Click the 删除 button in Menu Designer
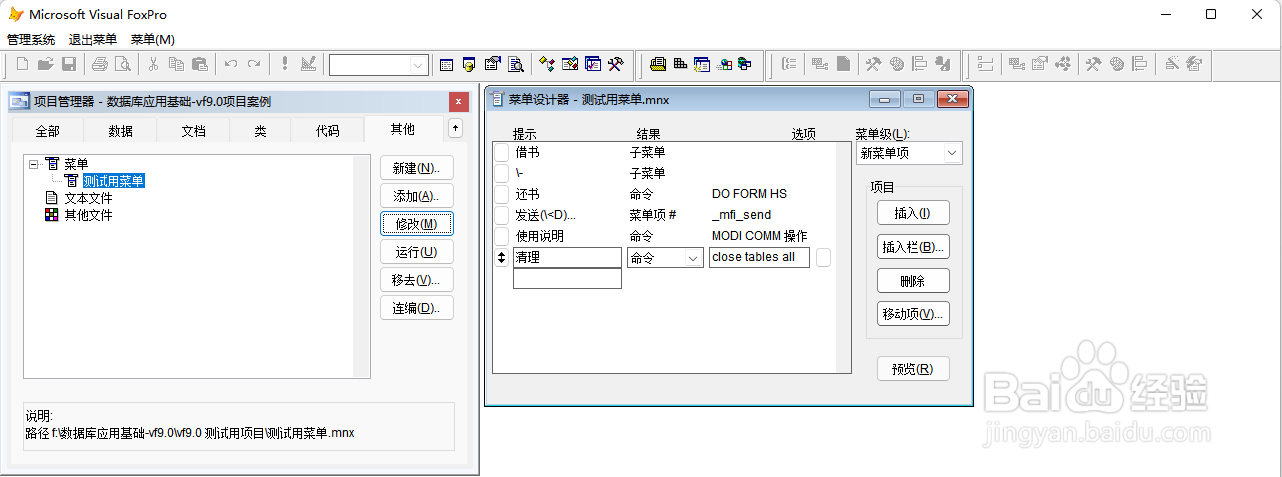This screenshot has width=1282, height=477. (x=913, y=281)
